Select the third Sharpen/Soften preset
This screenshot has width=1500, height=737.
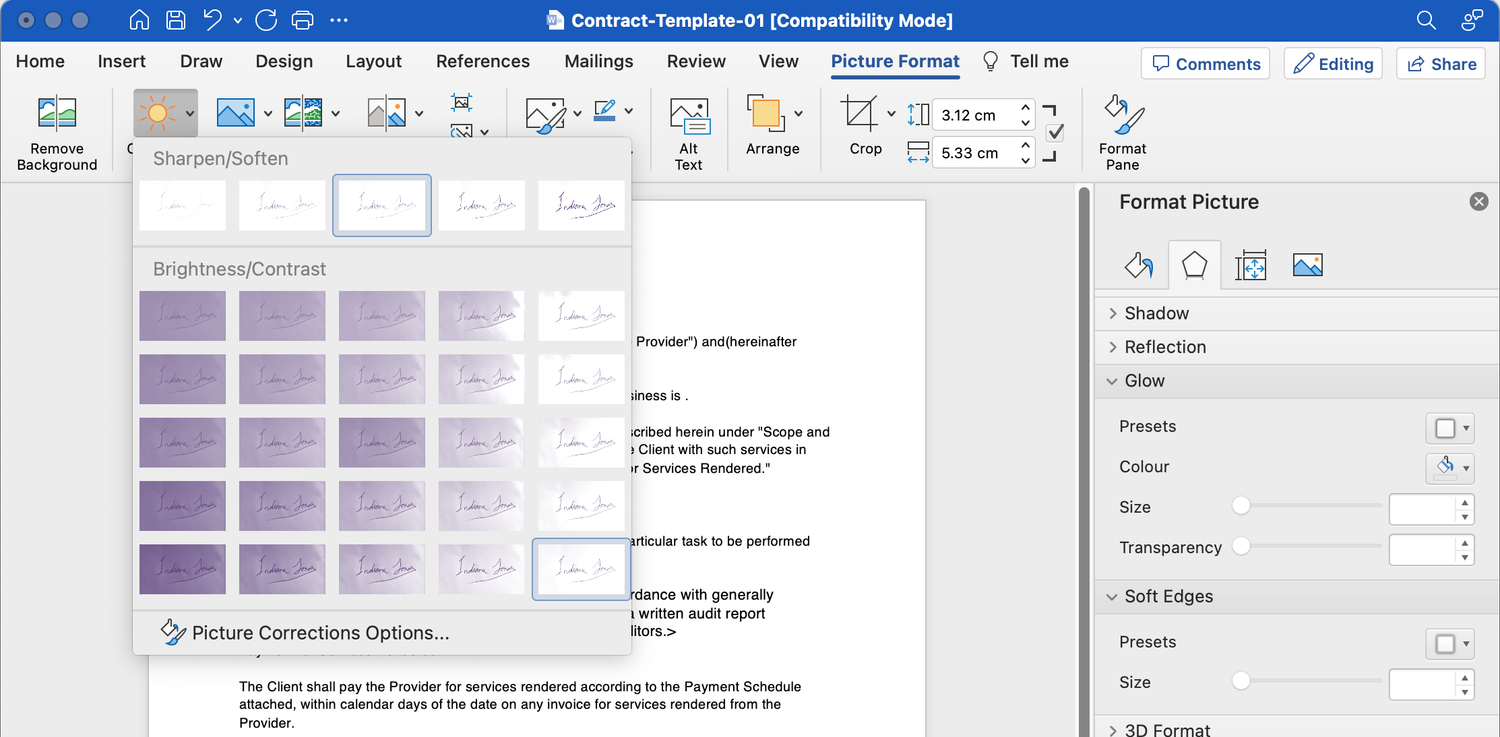(382, 205)
